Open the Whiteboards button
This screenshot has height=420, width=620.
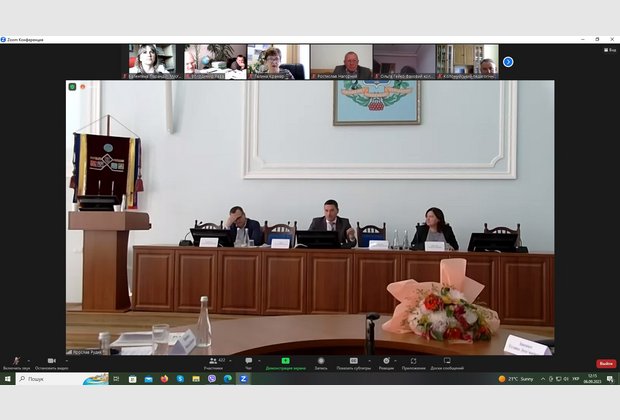[447, 363]
